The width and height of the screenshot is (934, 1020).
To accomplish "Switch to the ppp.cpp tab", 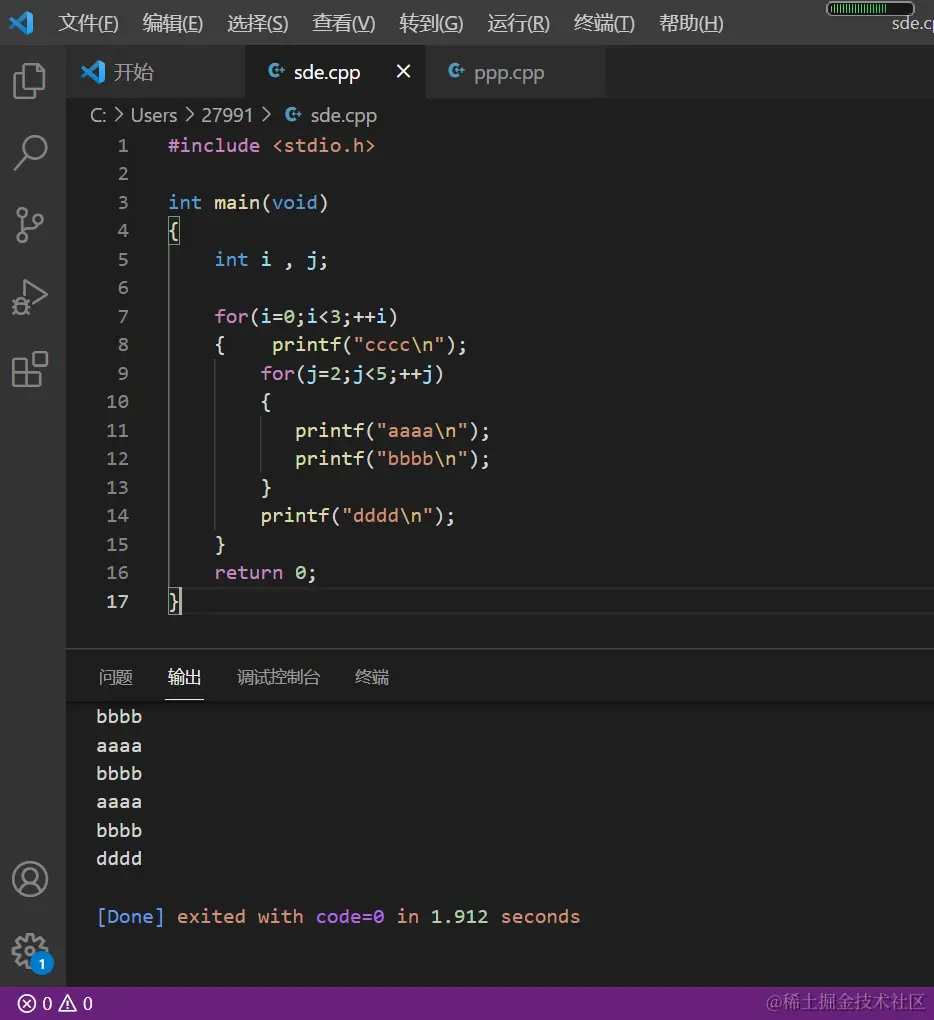I will pos(516,72).
